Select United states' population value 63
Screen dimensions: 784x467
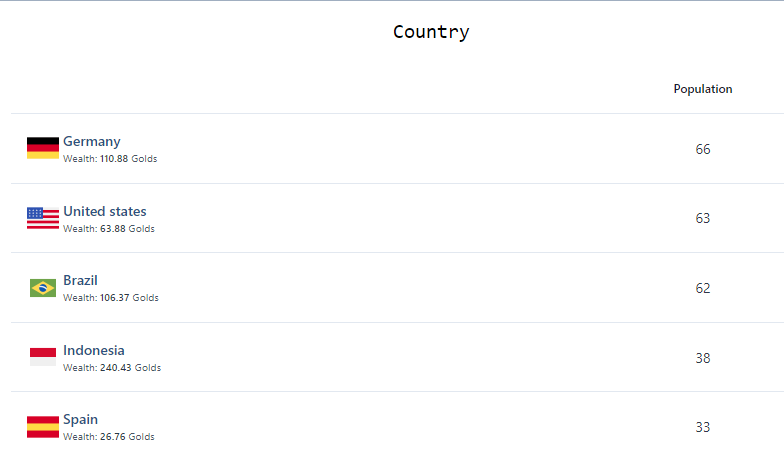(703, 218)
